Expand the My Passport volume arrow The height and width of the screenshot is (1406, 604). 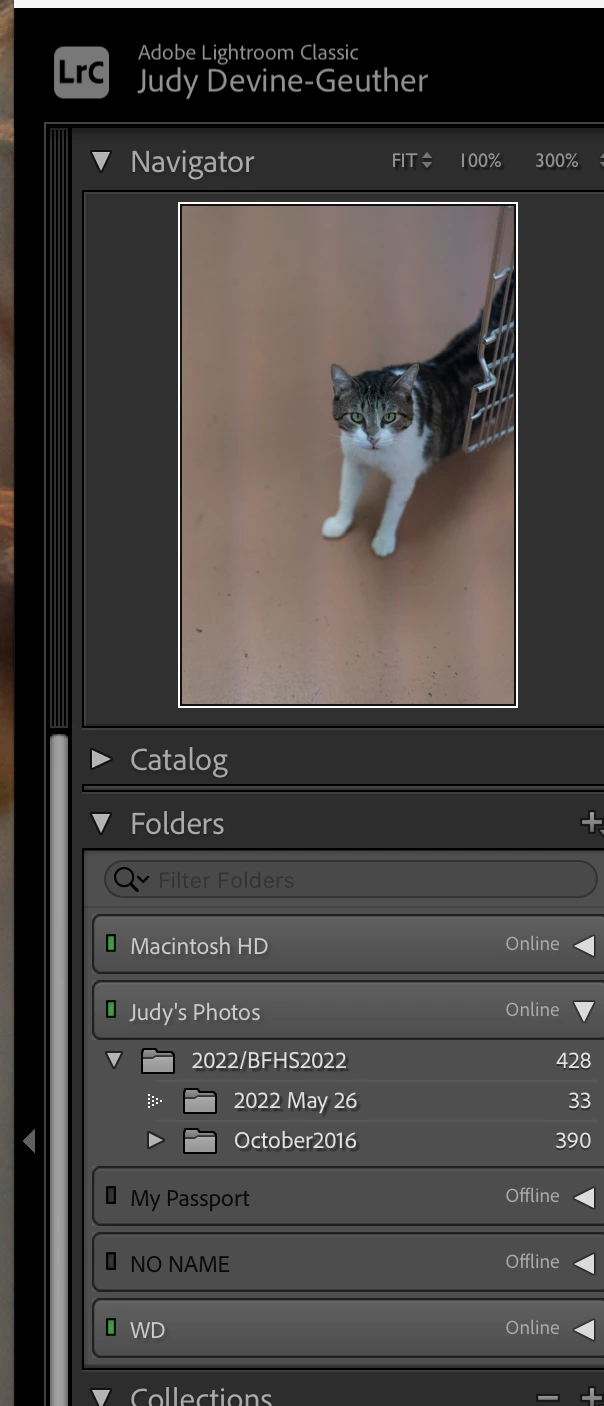pyautogui.click(x=584, y=1197)
